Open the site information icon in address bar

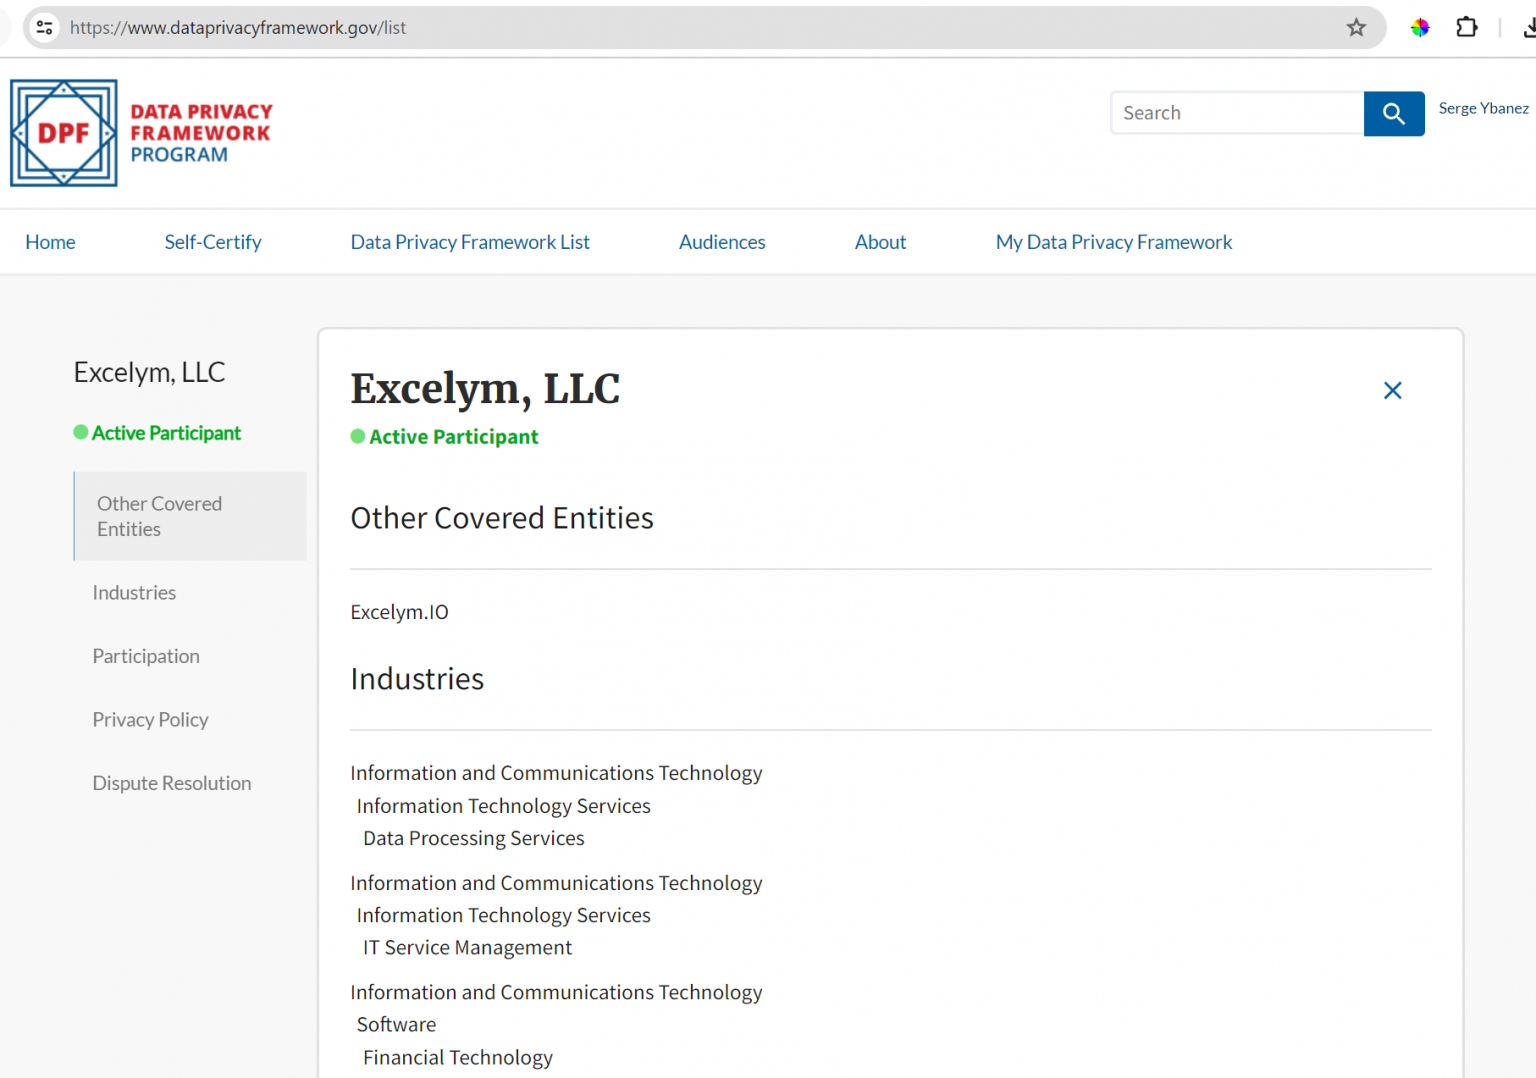click(45, 28)
